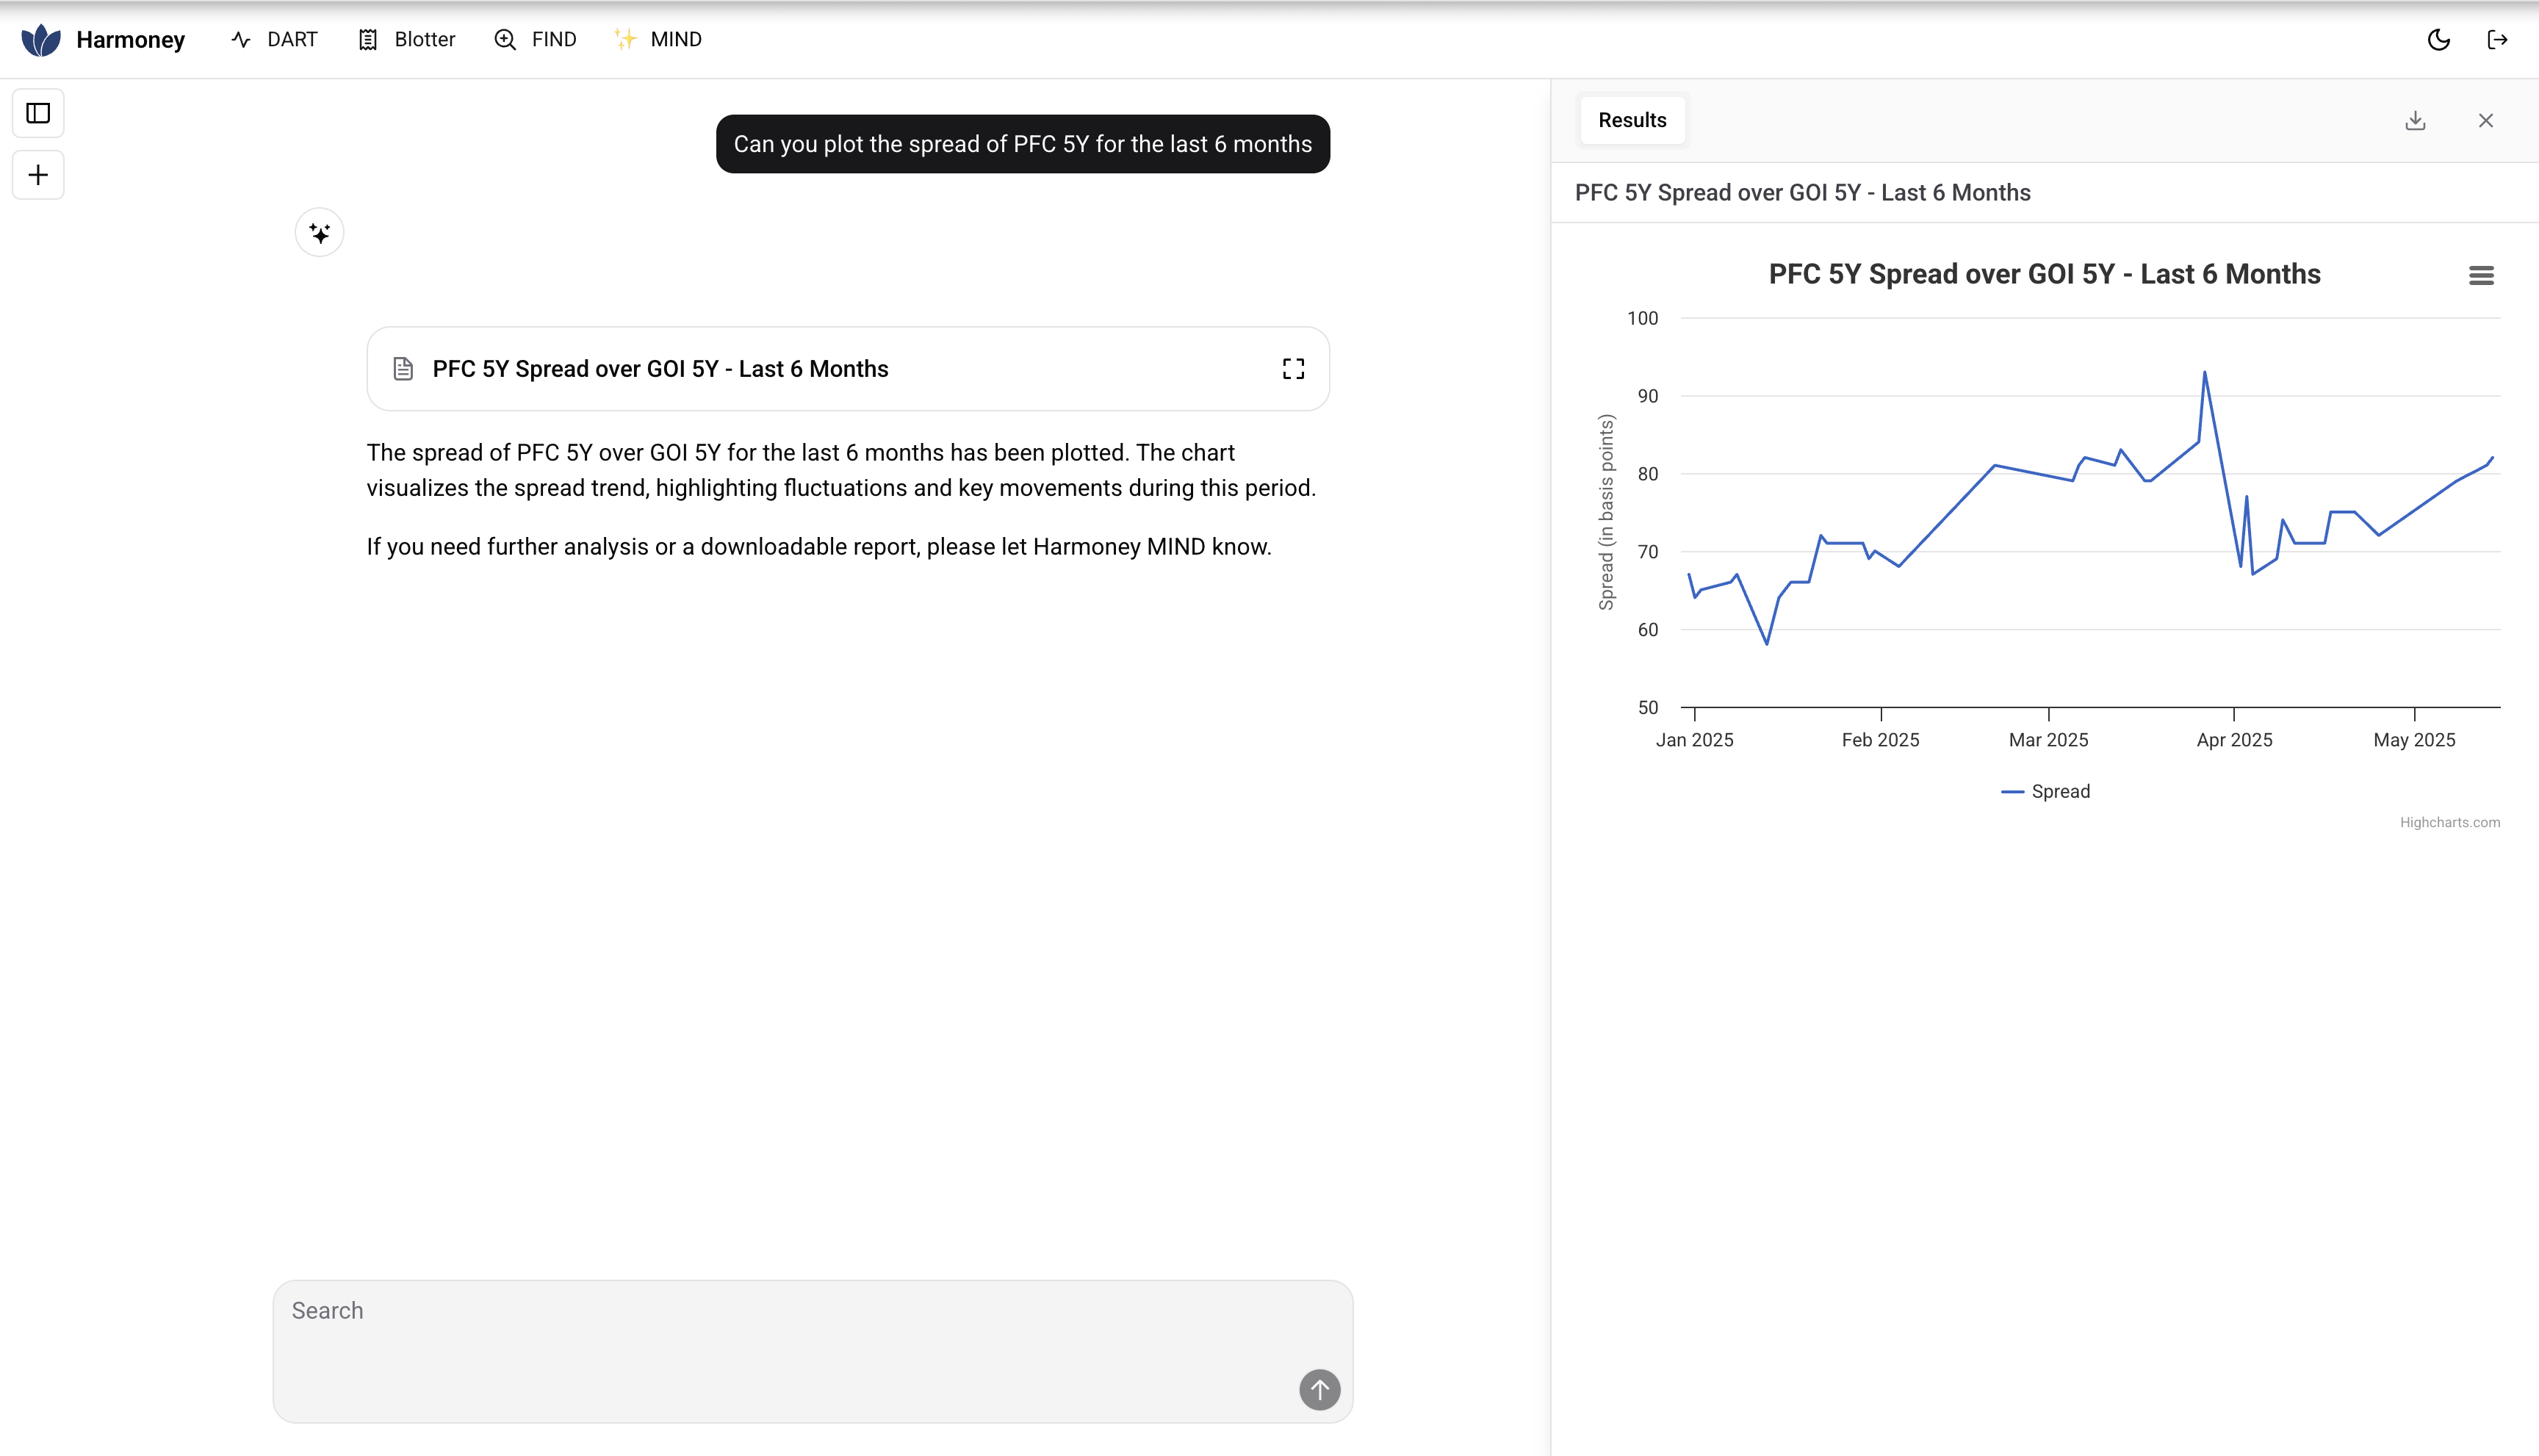Click the chart title 'PFC 5Y Spread over GOI 5Y'
Image resolution: width=2539 pixels, height=1456 pixels.
point(2044,274)
